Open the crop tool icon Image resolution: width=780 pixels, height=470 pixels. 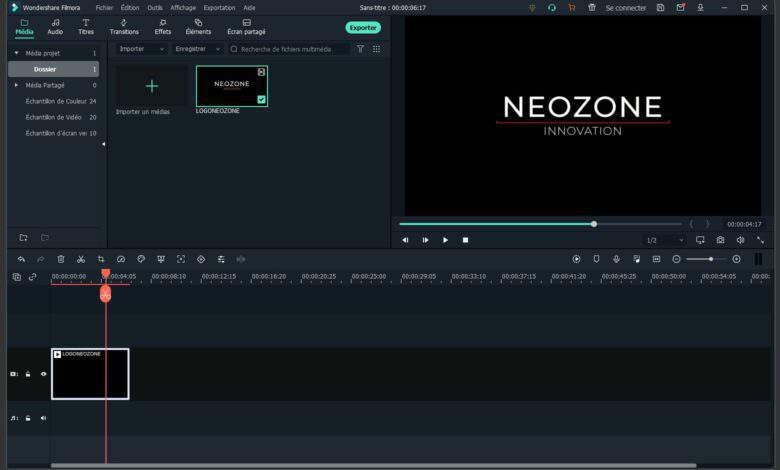coord(101,259)
